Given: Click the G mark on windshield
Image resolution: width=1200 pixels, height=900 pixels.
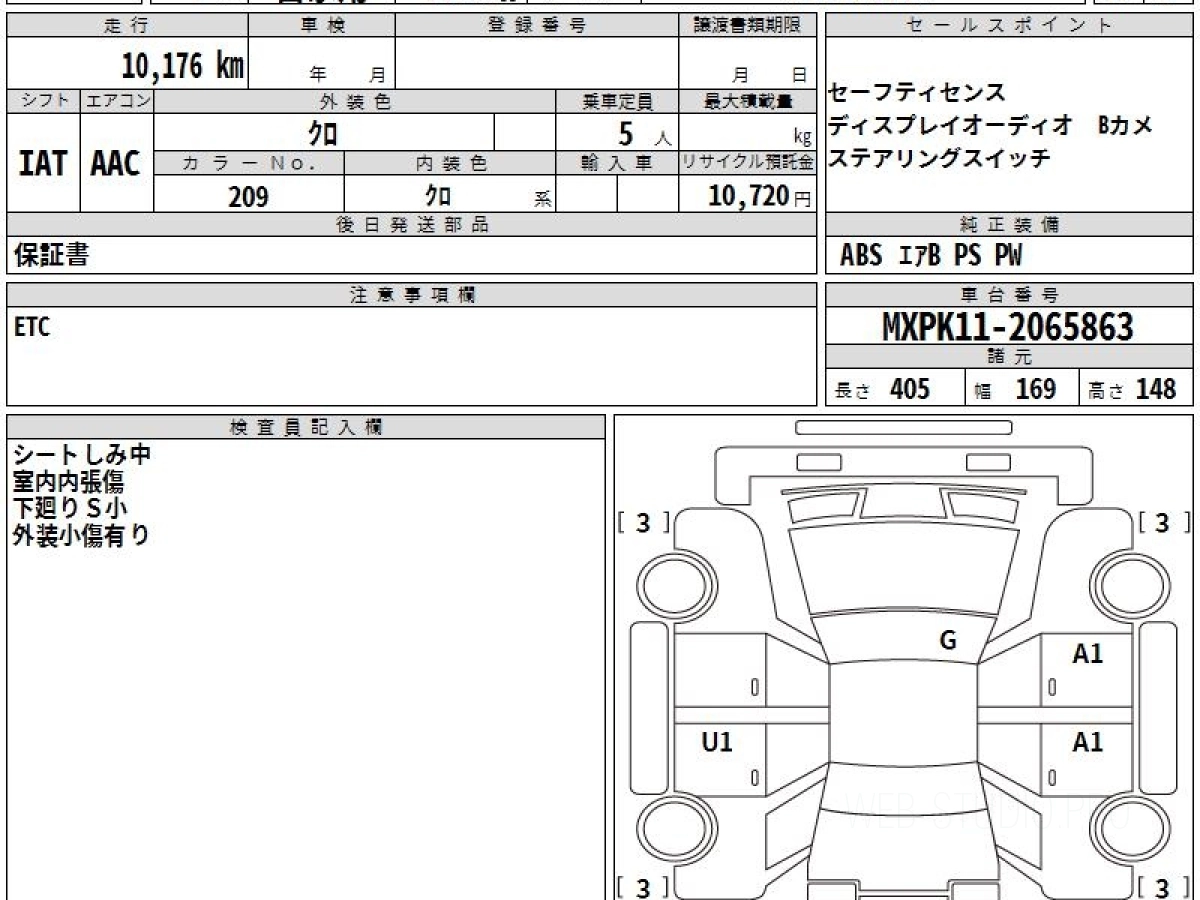Looking at the screenshot, I should click(x=948, y=641).
